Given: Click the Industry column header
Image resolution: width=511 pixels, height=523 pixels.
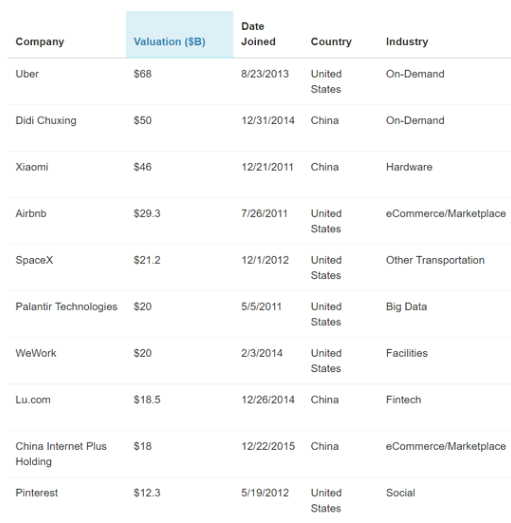Looking at the screenshot, I should click(x=407, y=42).
